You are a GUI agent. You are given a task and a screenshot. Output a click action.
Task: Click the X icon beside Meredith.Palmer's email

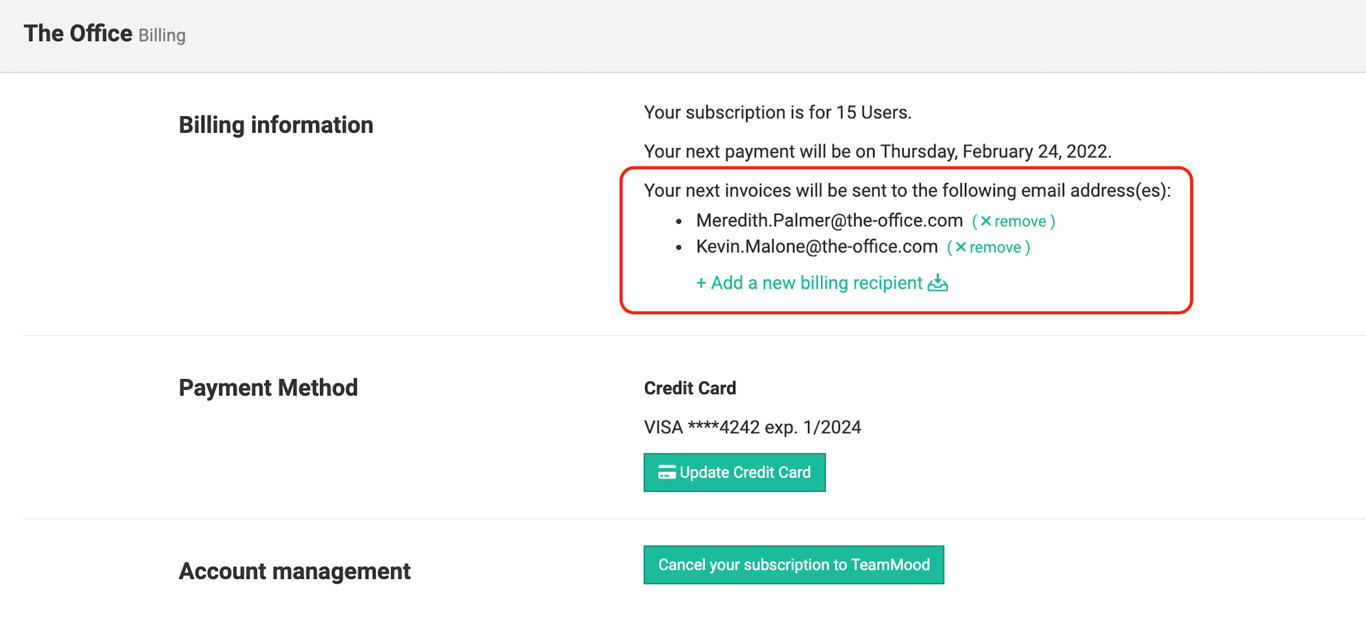(x=986, y=221)
